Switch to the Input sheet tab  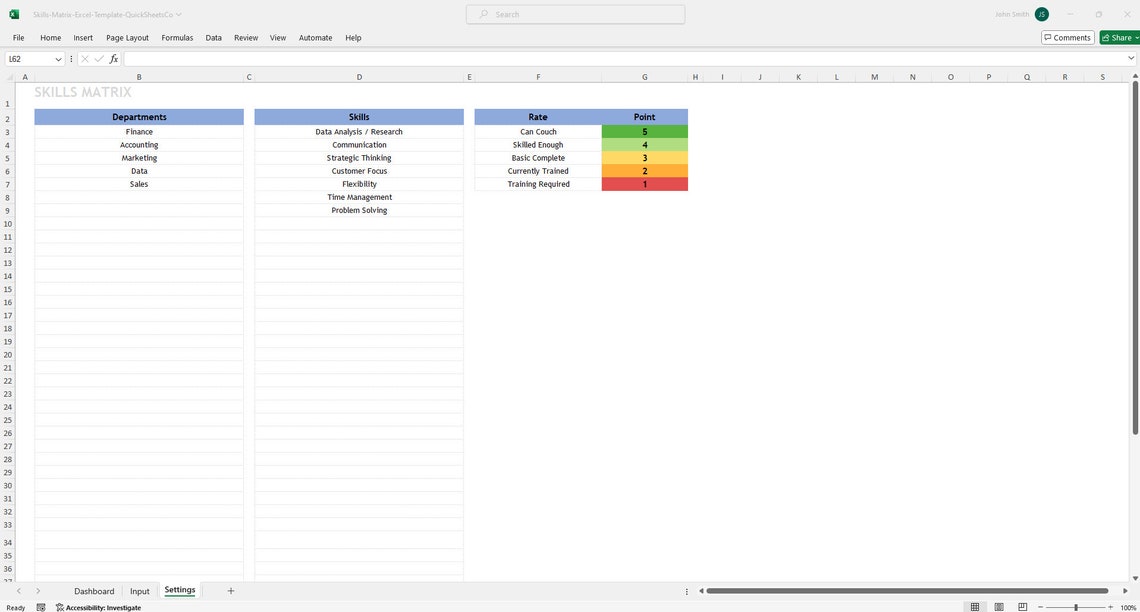point(140,591)
